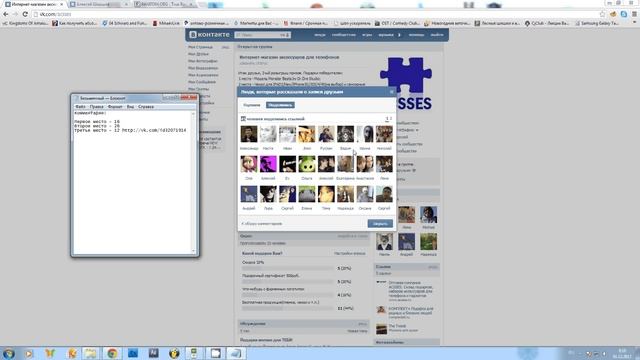This screenshot has height=360, width=640.
Task: Click the Notepad vertical scrollbar
Action: [x=193, y=182]
